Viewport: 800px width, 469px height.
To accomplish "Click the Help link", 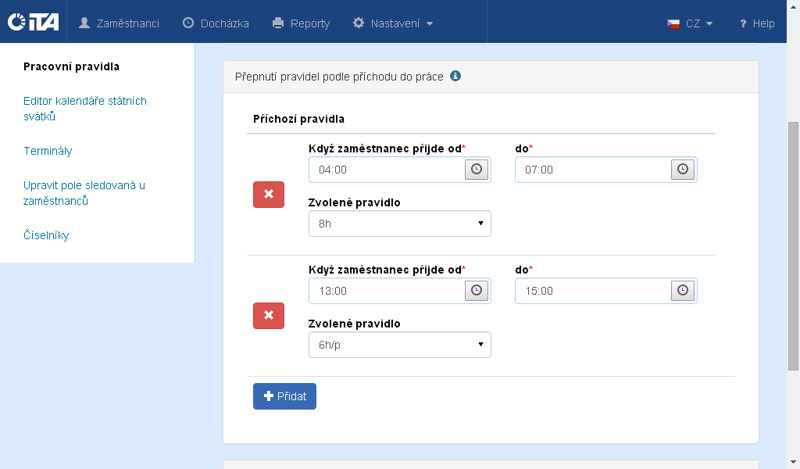I will pos(756,22).
